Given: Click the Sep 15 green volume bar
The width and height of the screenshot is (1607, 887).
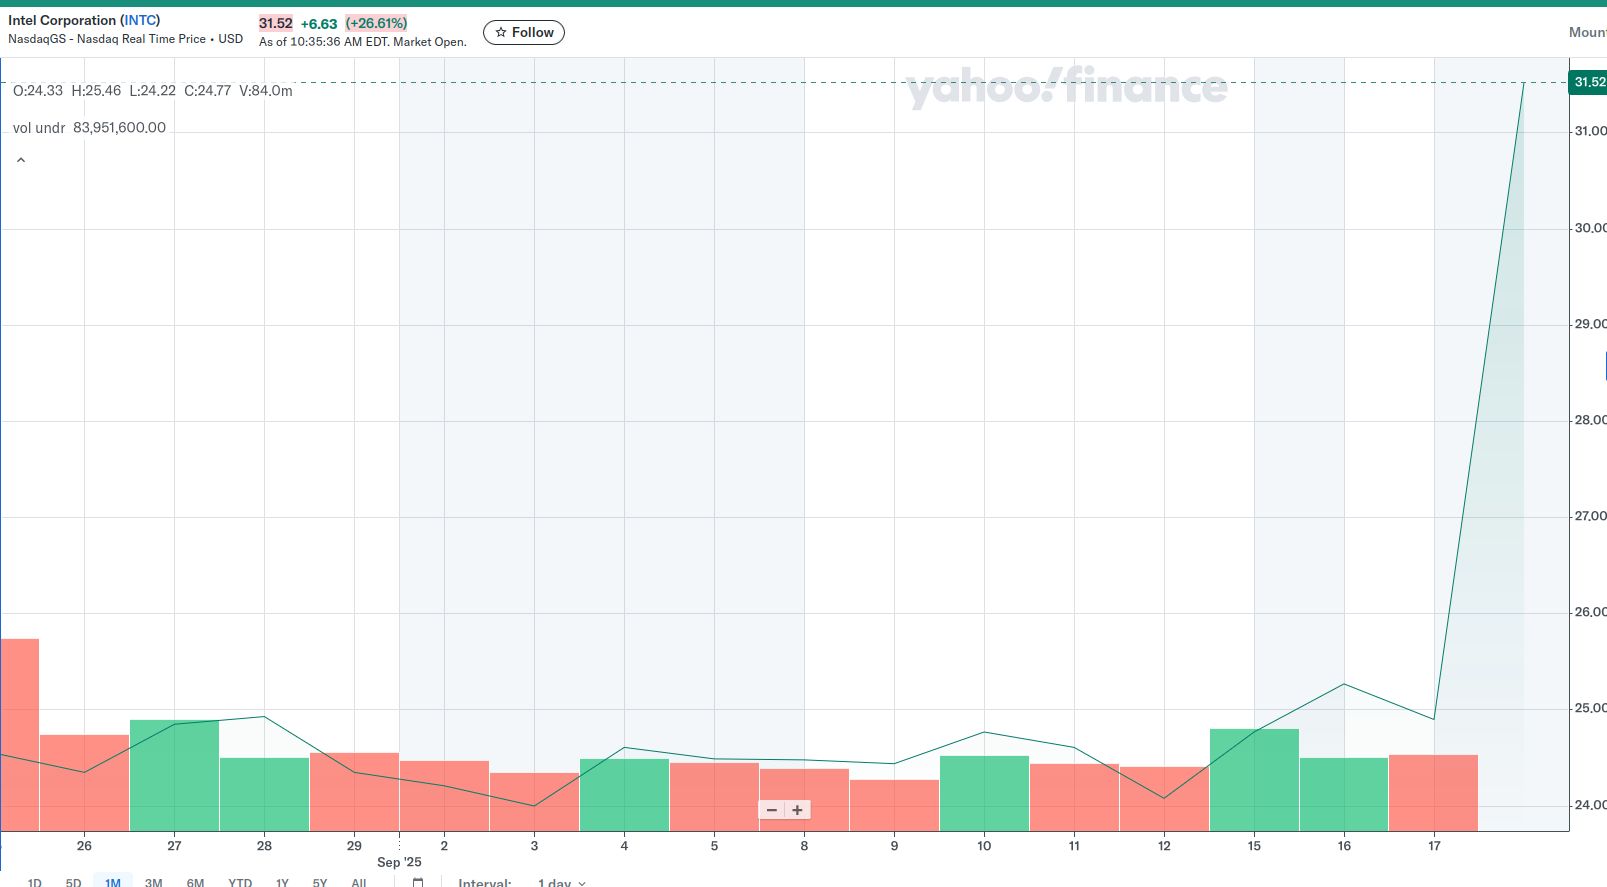Looking at the screenshot, I should pyautogui.click(x=1254, y=780).
